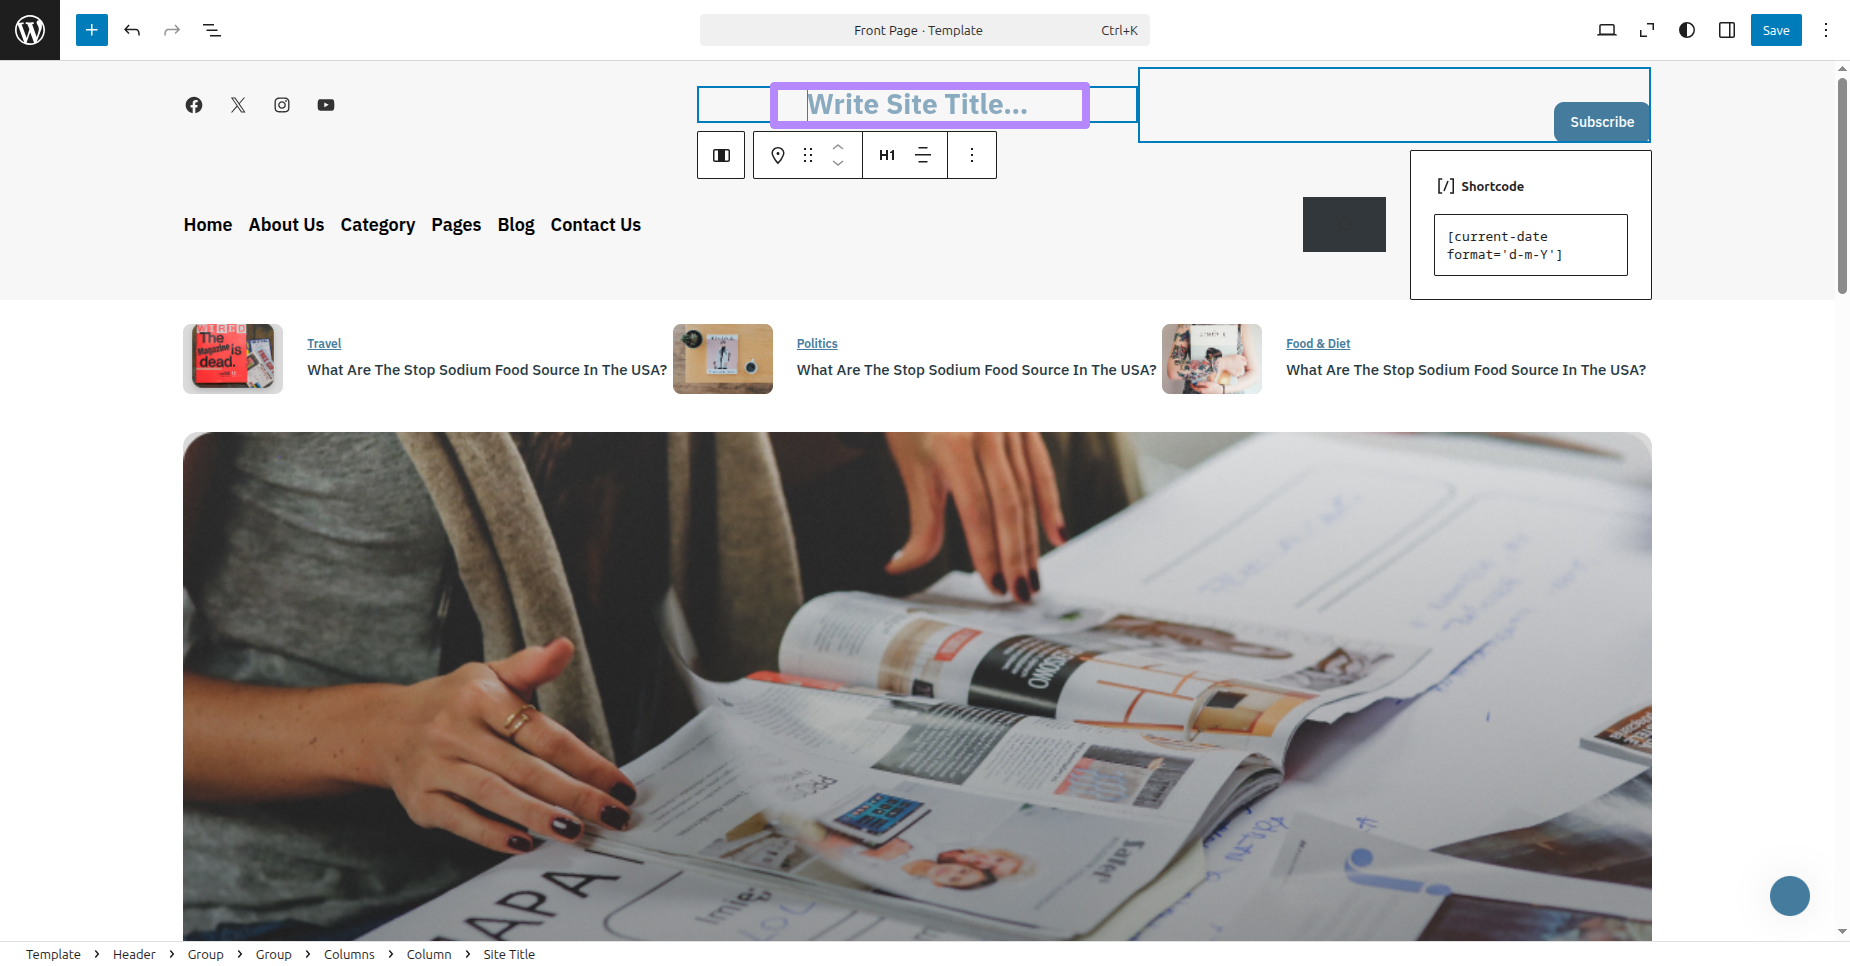The image size is (1850, 966).
Task: Open the Styles half-circle icon
Action: point(1687,30)
